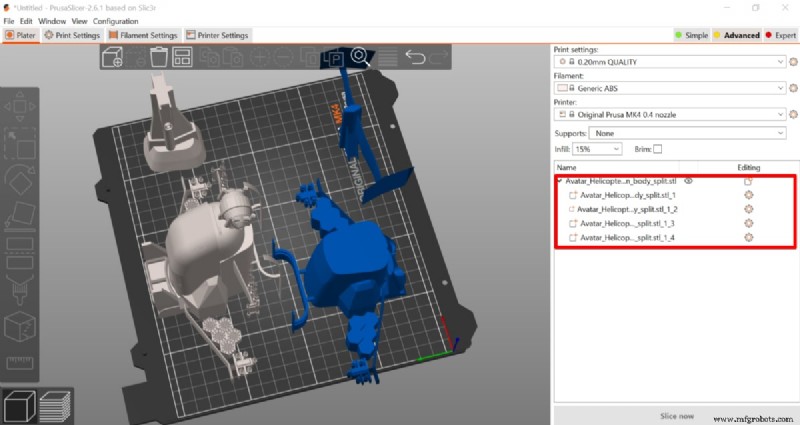Screen dimensions: 800x425
Task: Click the Paste toolbar icon
Action: click(x=233, y=57)
